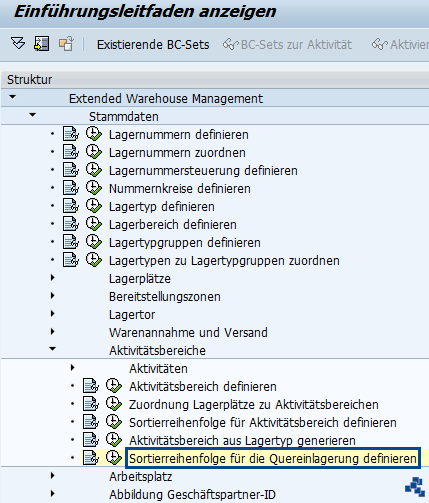This screenshot has height=503, width=429.
Task: Select Lagernummersteuerung definieren text
Action: point(203,171)
